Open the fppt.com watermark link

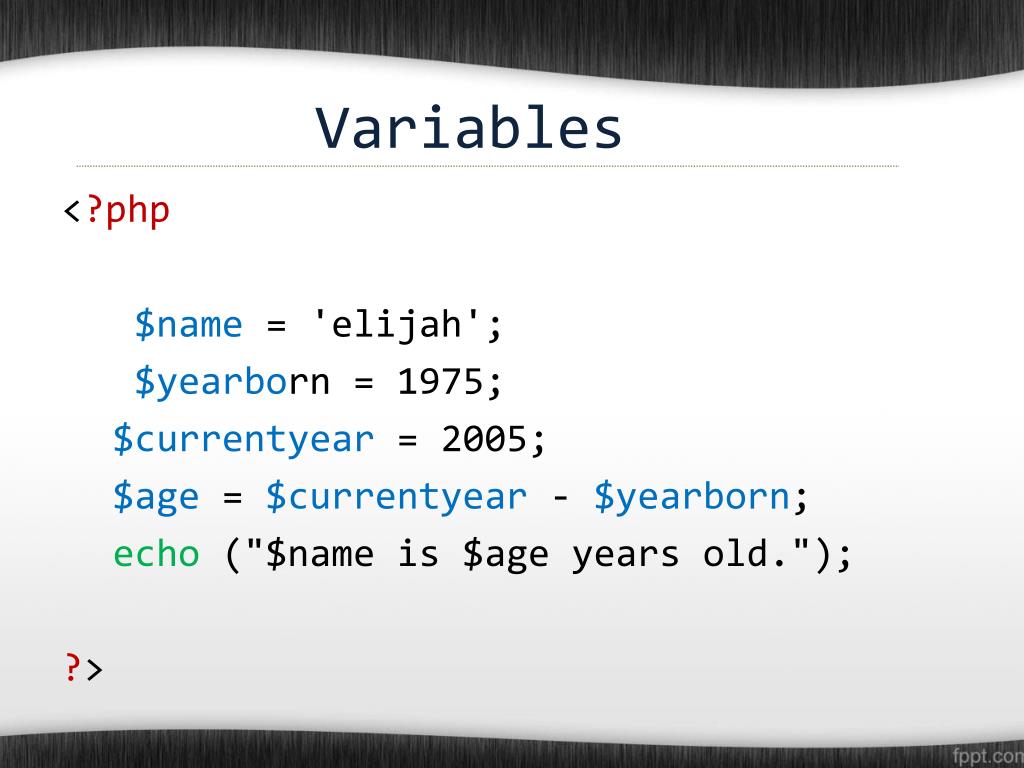[987, 756]
